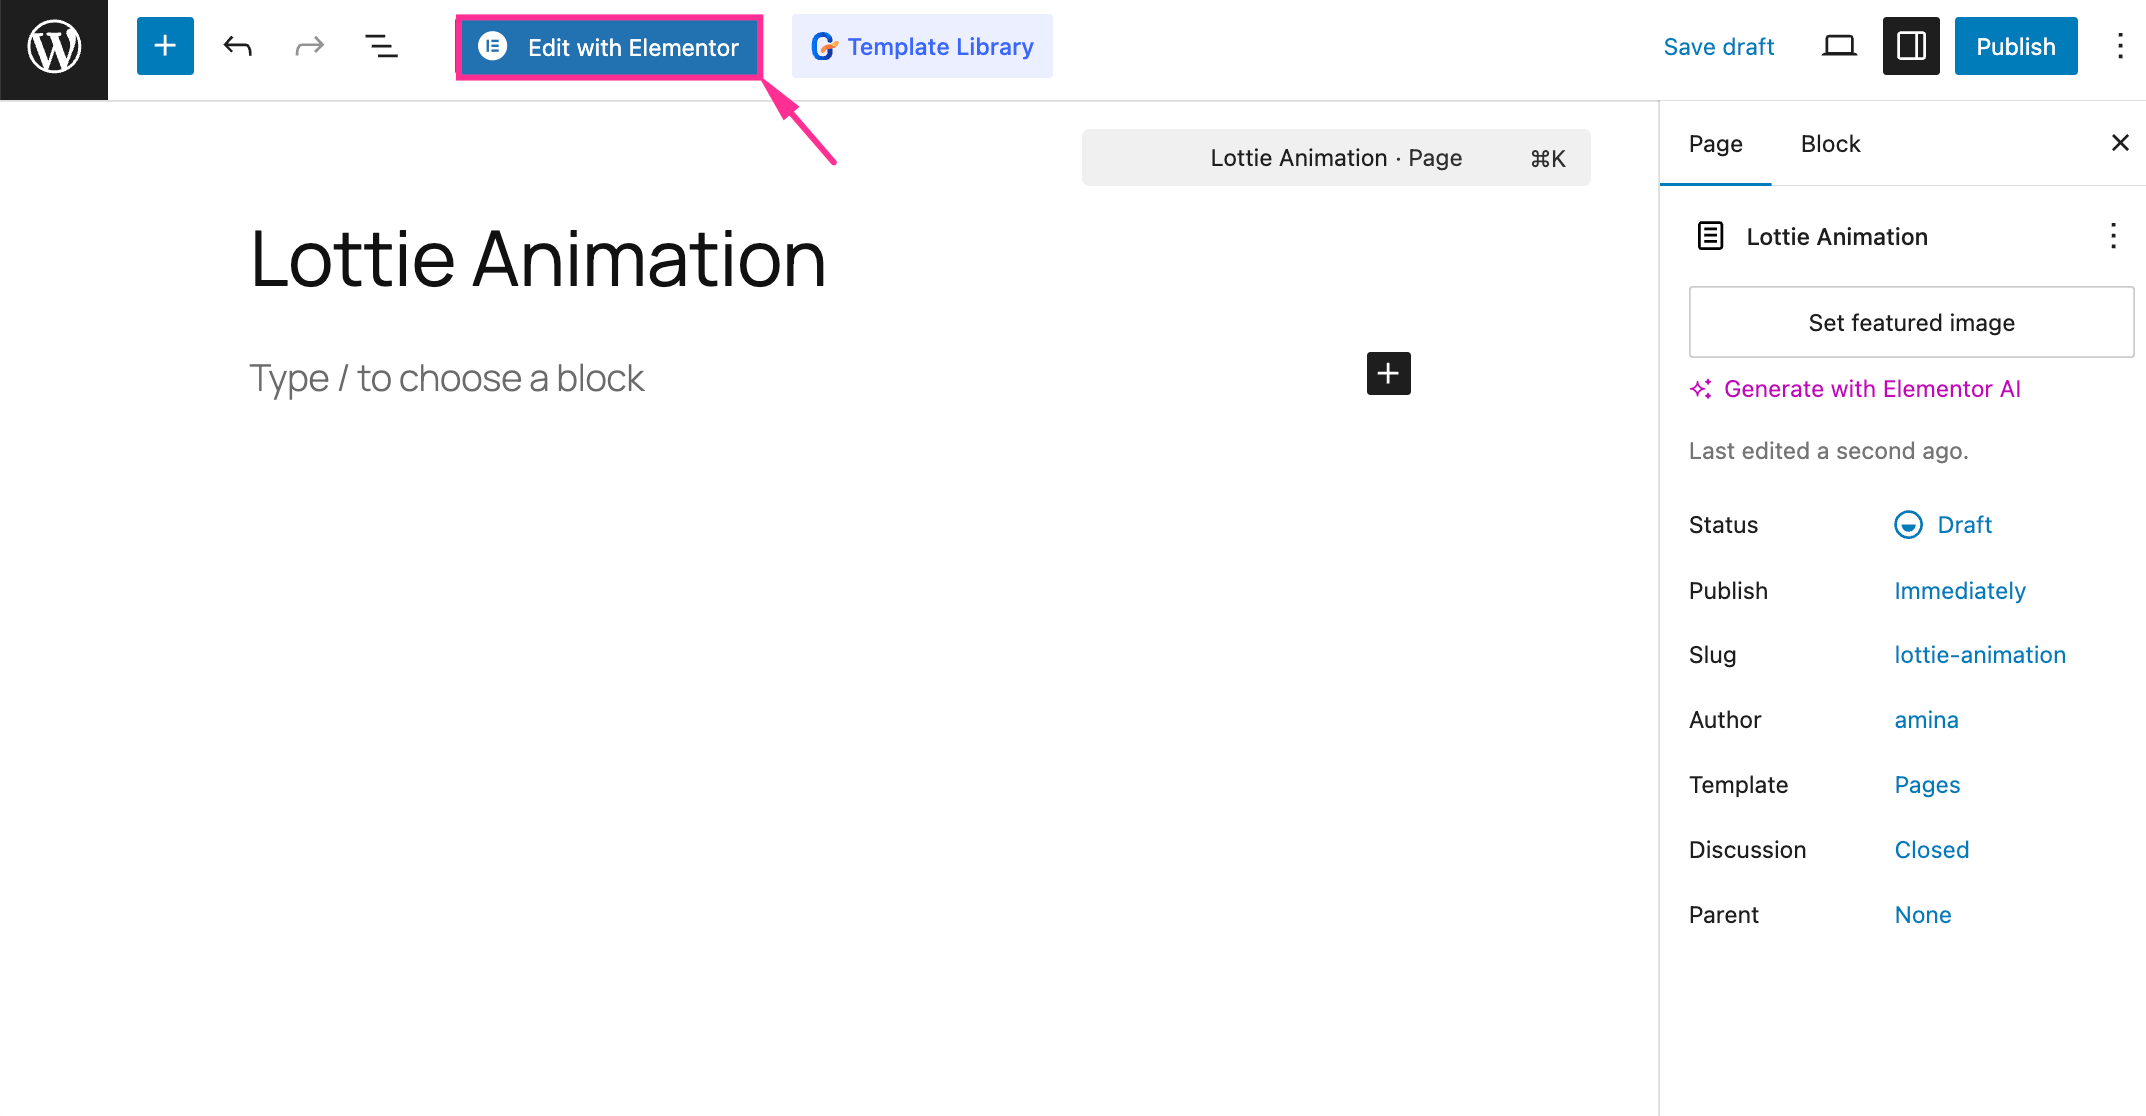Open the page actions menu next to Lottie Animation

(2113, 236)
